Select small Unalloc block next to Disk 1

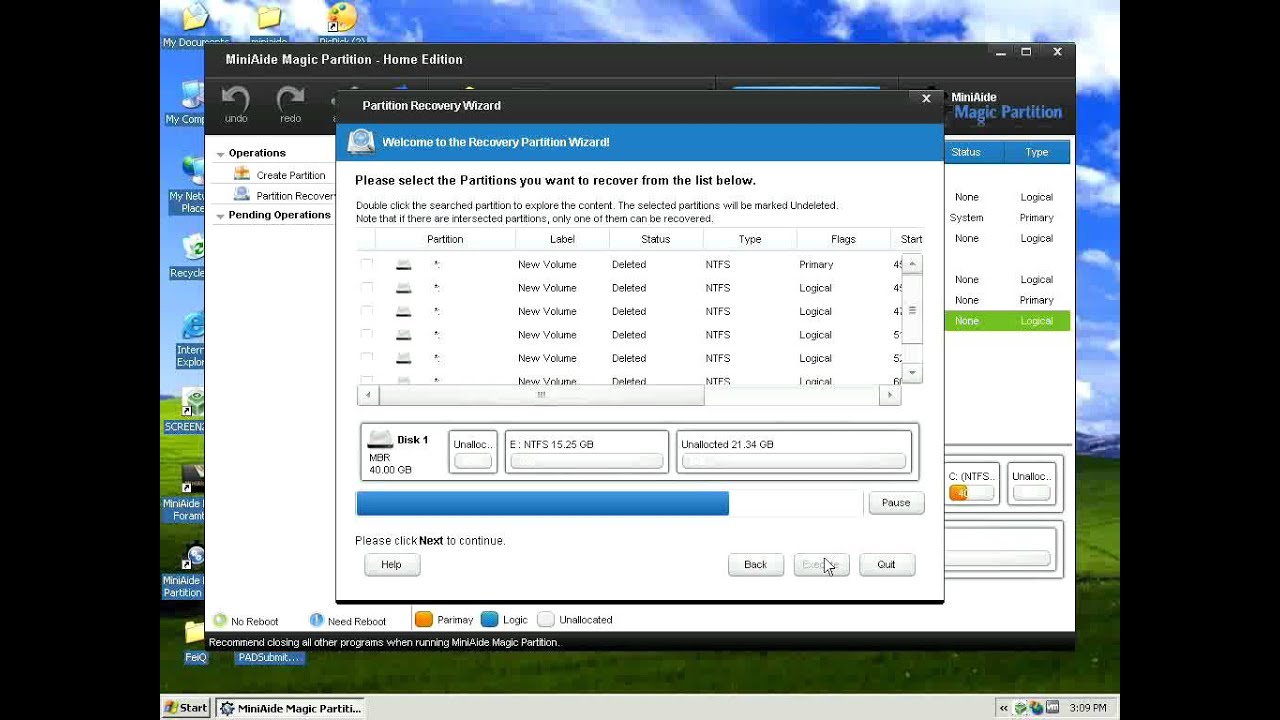(x=473, y=452)
